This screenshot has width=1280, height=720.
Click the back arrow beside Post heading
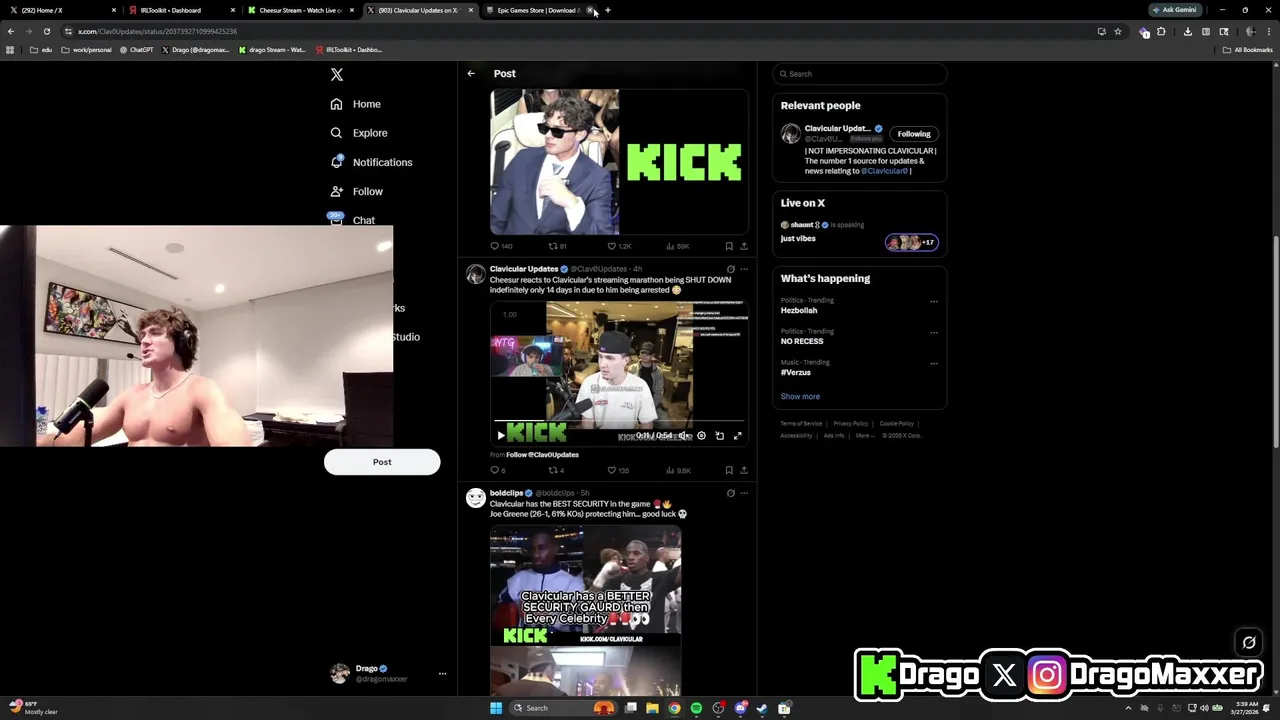(x=471, y=73)
